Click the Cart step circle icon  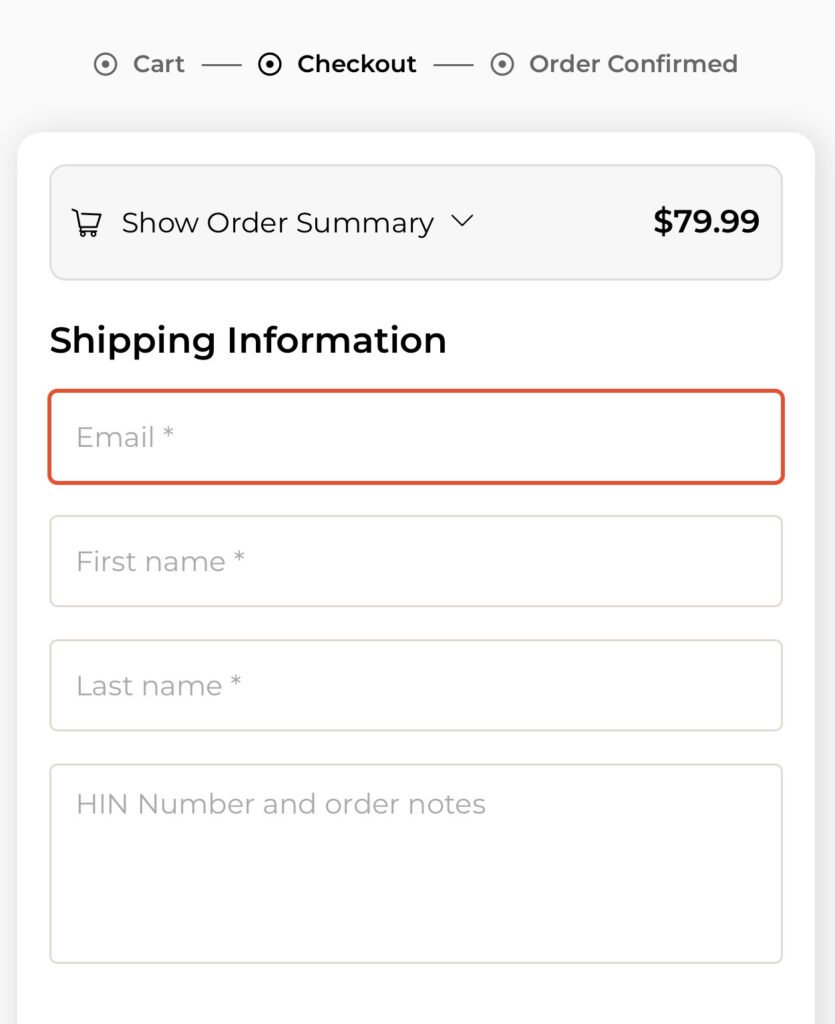(x=105, y=64)
